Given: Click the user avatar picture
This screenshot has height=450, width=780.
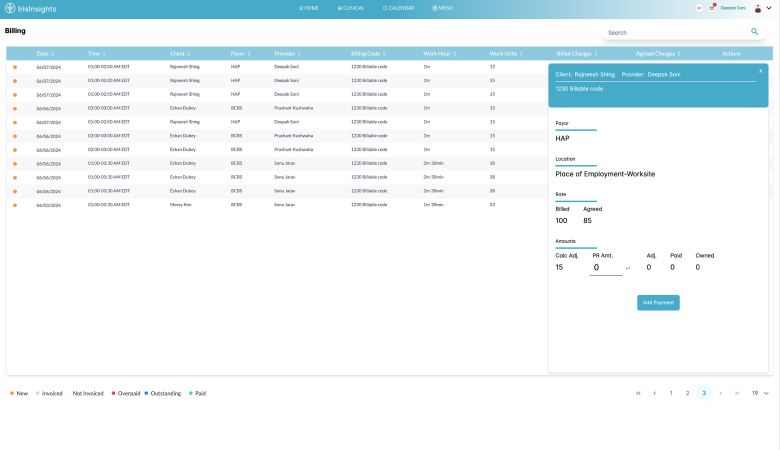Looking at the screenshot, I should click(x=757, y=8).
